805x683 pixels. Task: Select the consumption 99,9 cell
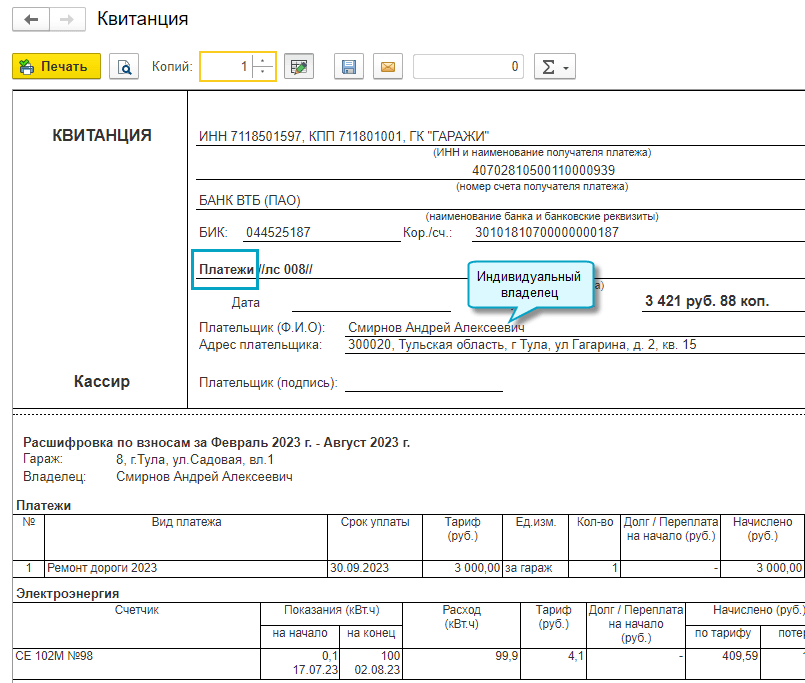462,663
